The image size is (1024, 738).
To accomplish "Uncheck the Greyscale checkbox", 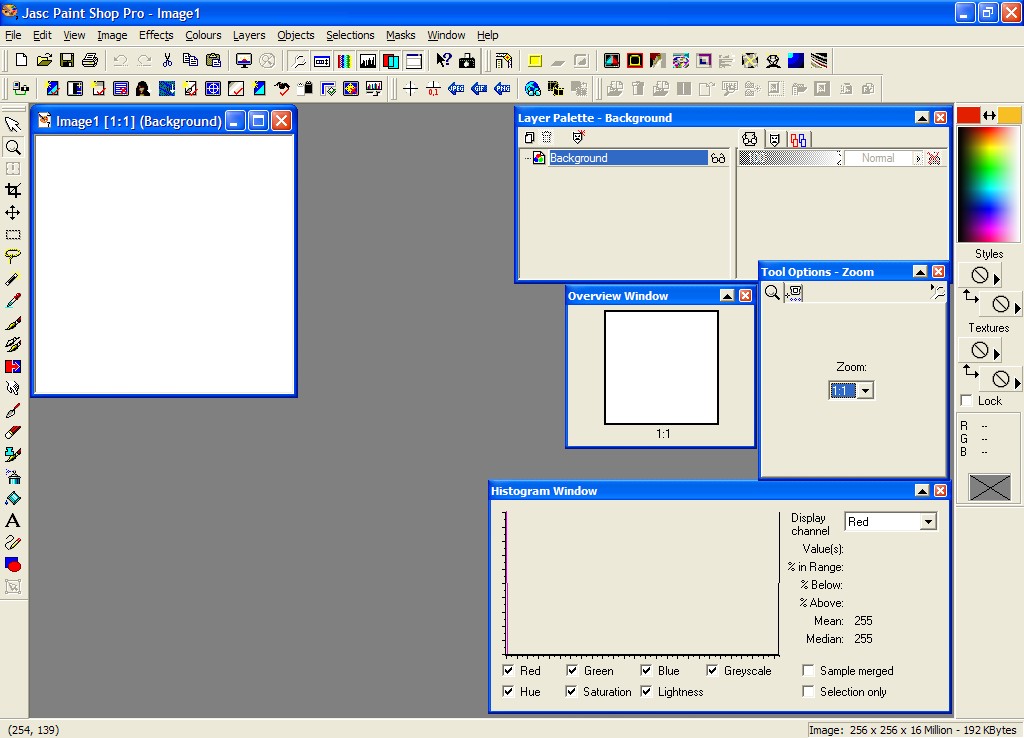I will pyautogui.click(x=712, y=670).
